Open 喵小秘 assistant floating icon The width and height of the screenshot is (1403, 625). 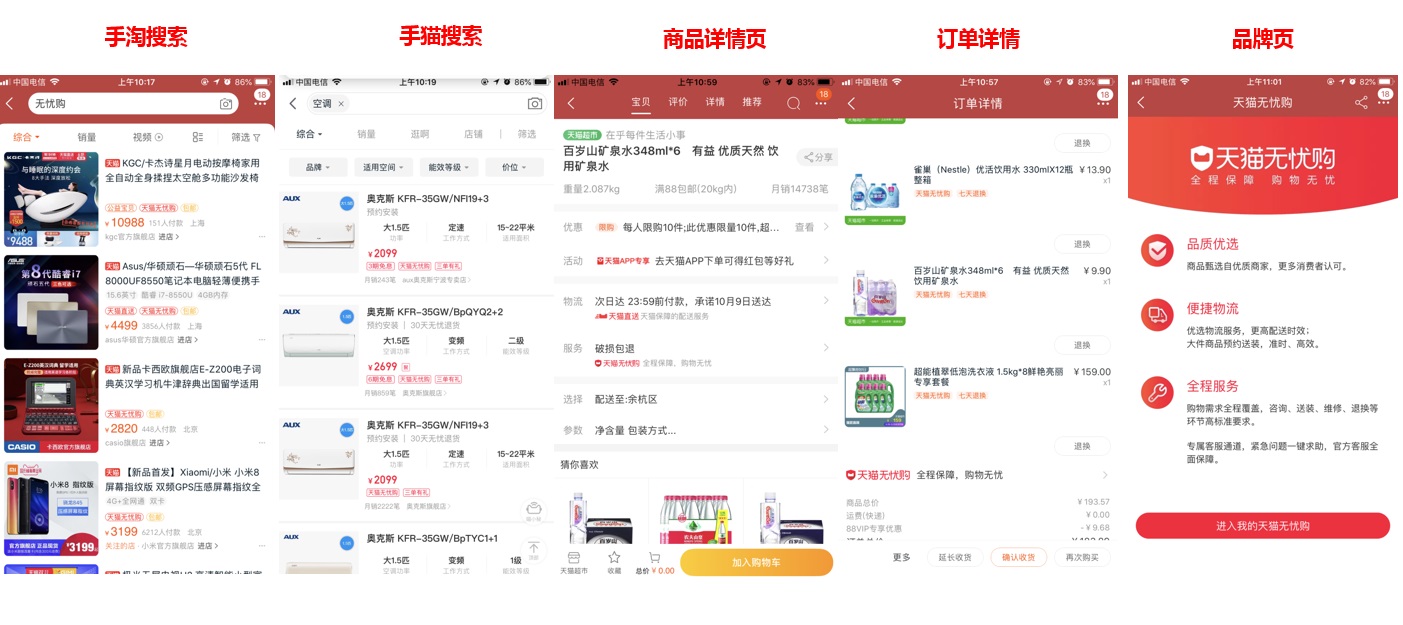[534, 510]
